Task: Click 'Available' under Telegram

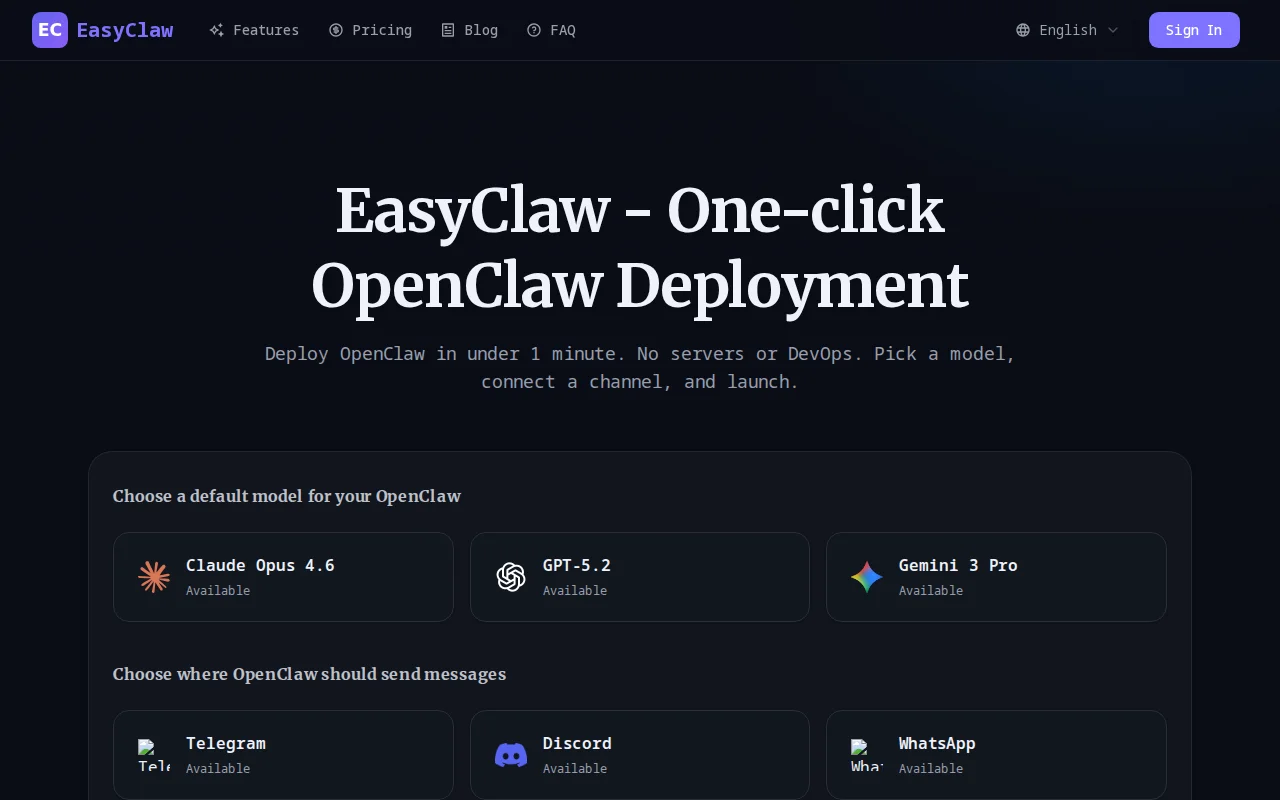Action: 218,769
